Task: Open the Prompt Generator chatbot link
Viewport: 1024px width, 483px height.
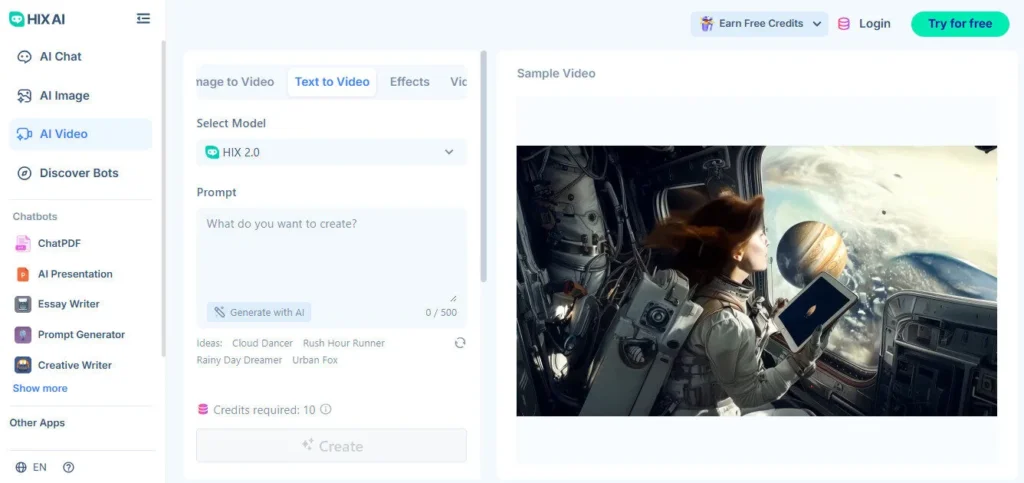Action: (x=81, y=335)
